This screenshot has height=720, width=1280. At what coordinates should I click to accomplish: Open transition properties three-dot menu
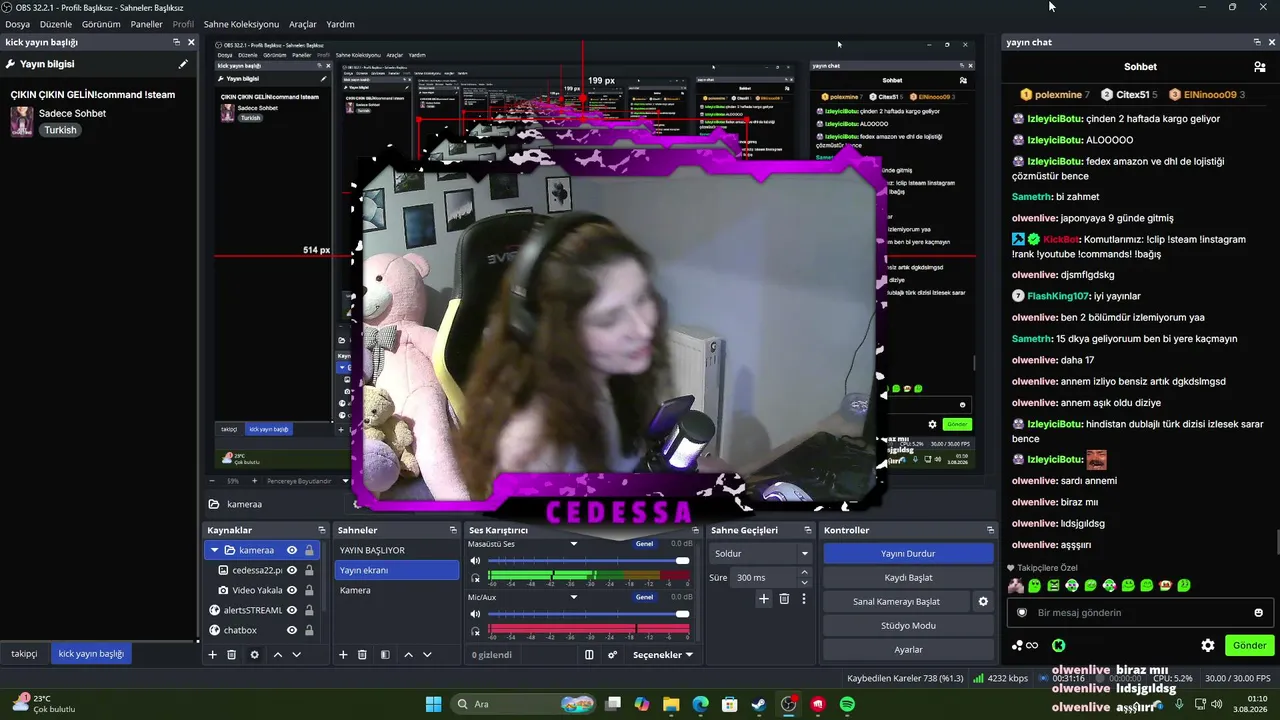coord(803,599)
